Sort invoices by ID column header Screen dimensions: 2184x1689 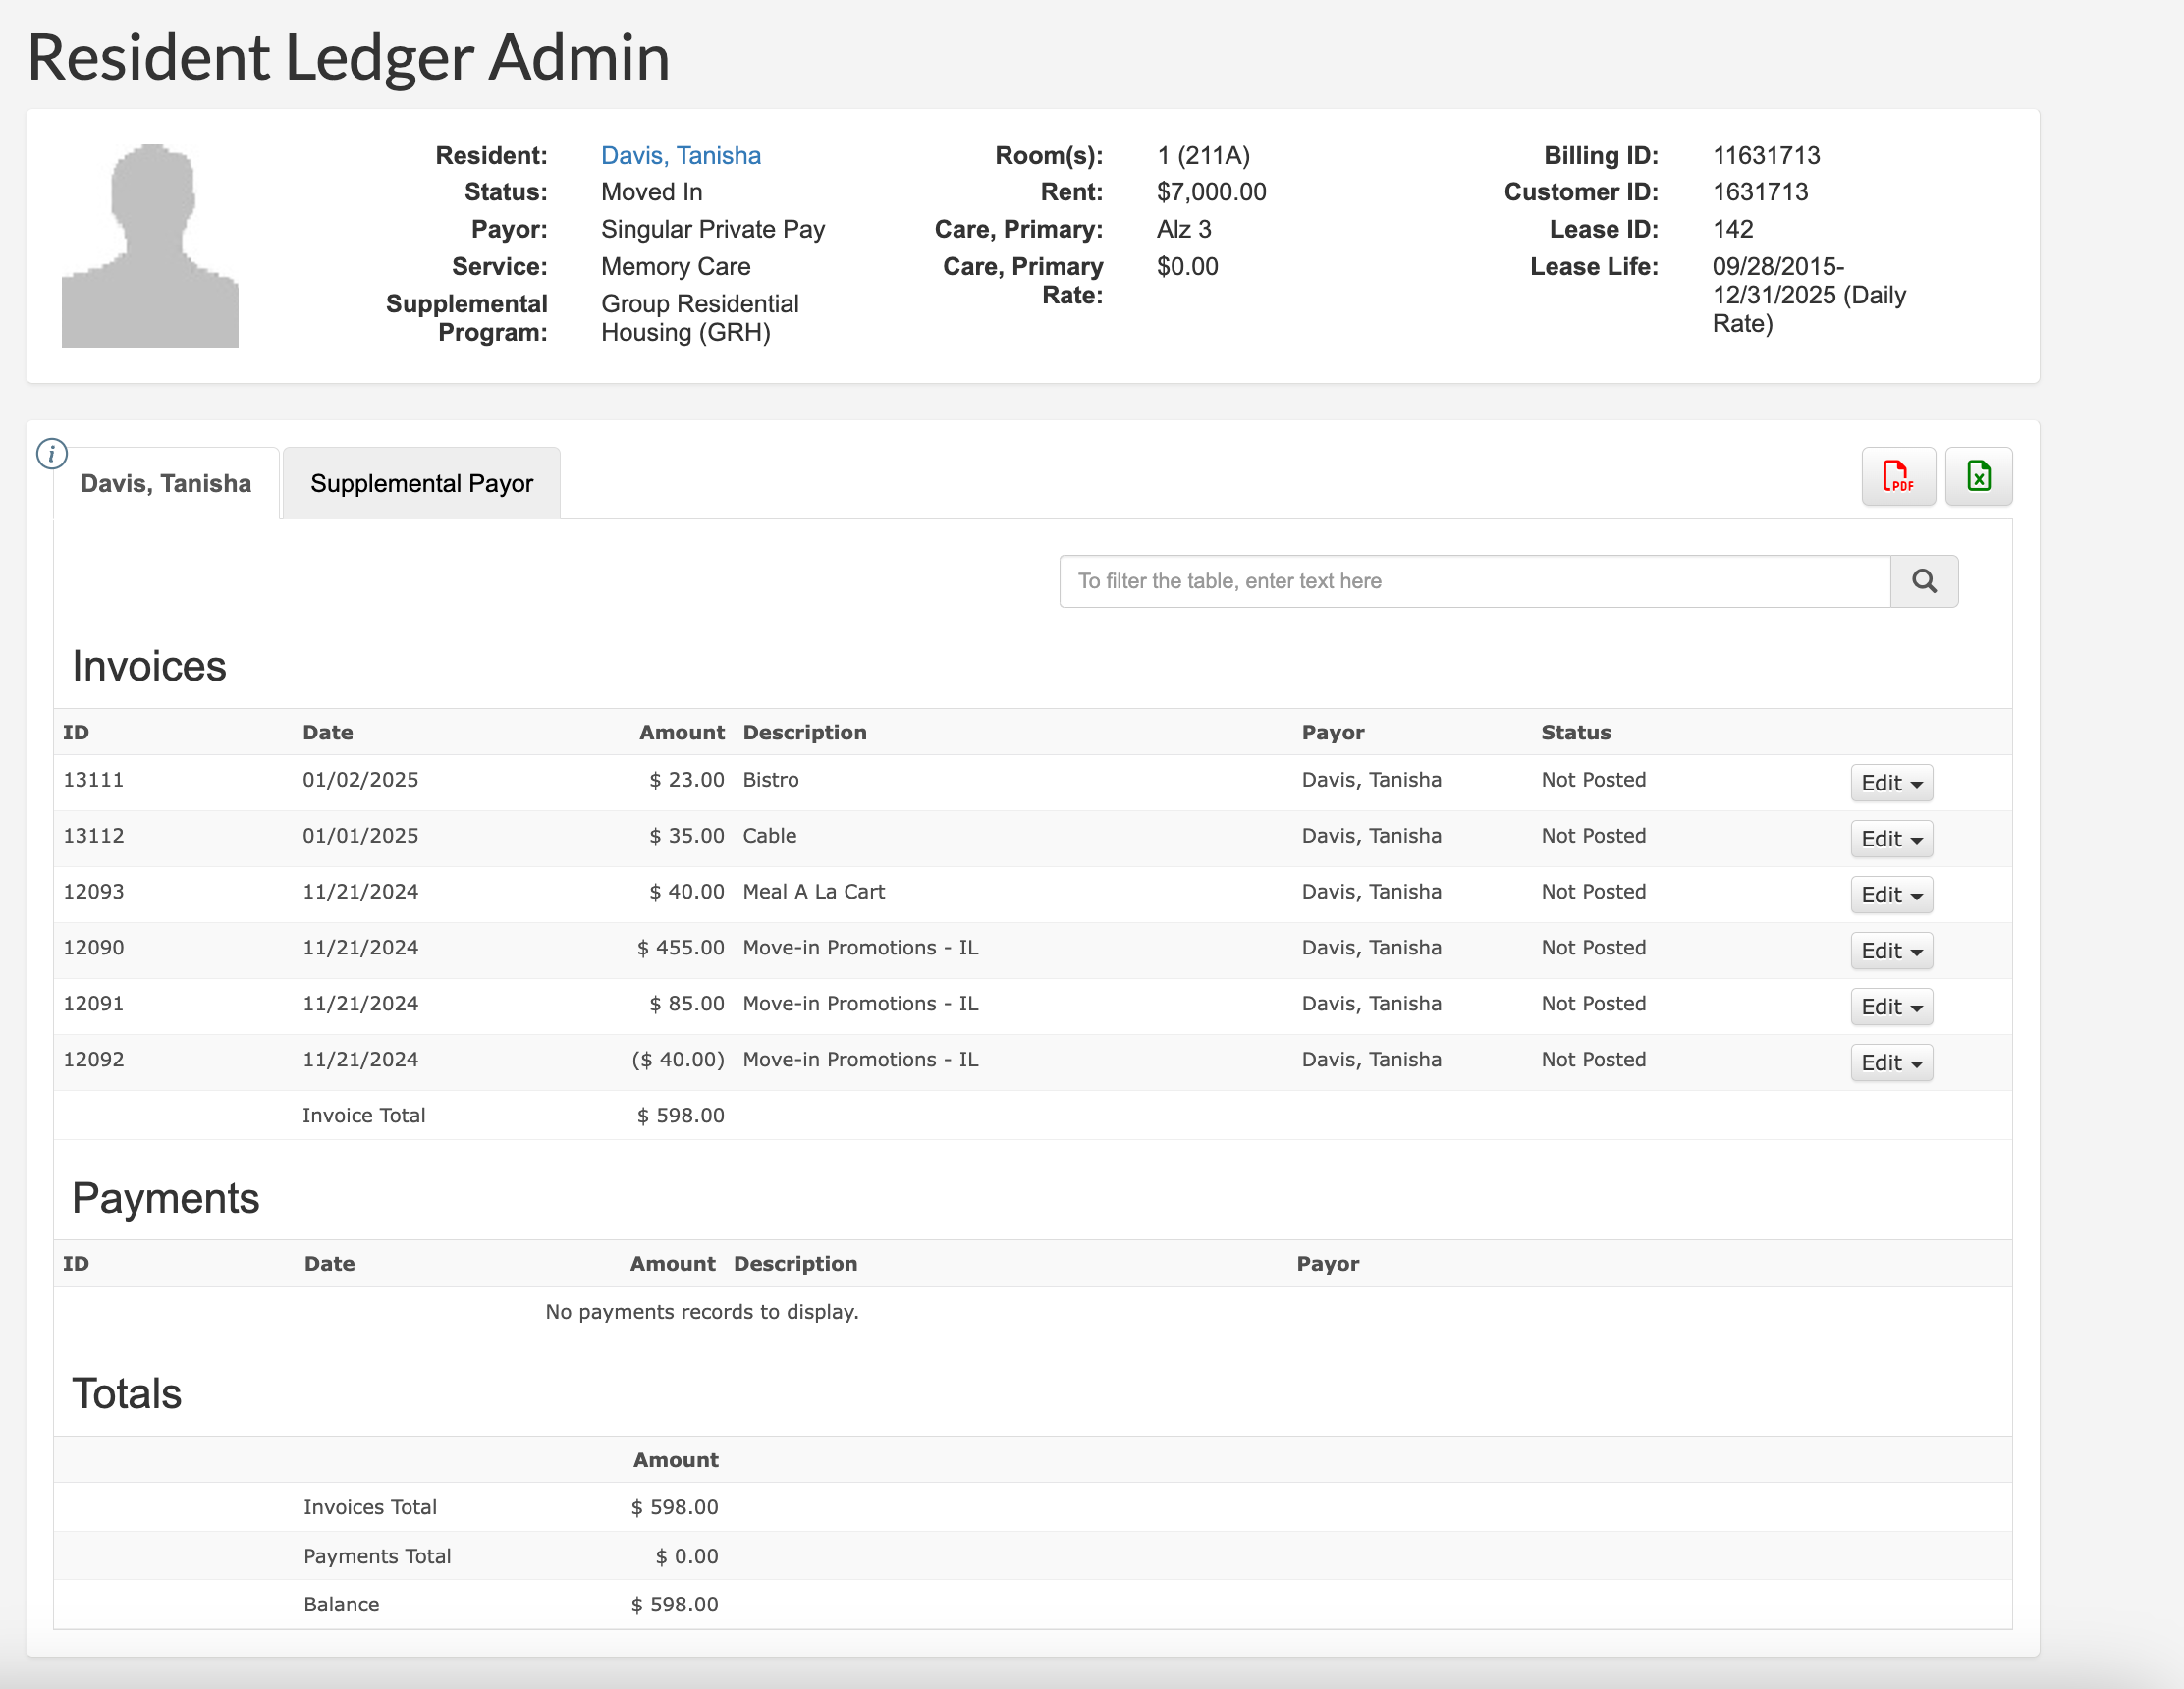(76, 732)
